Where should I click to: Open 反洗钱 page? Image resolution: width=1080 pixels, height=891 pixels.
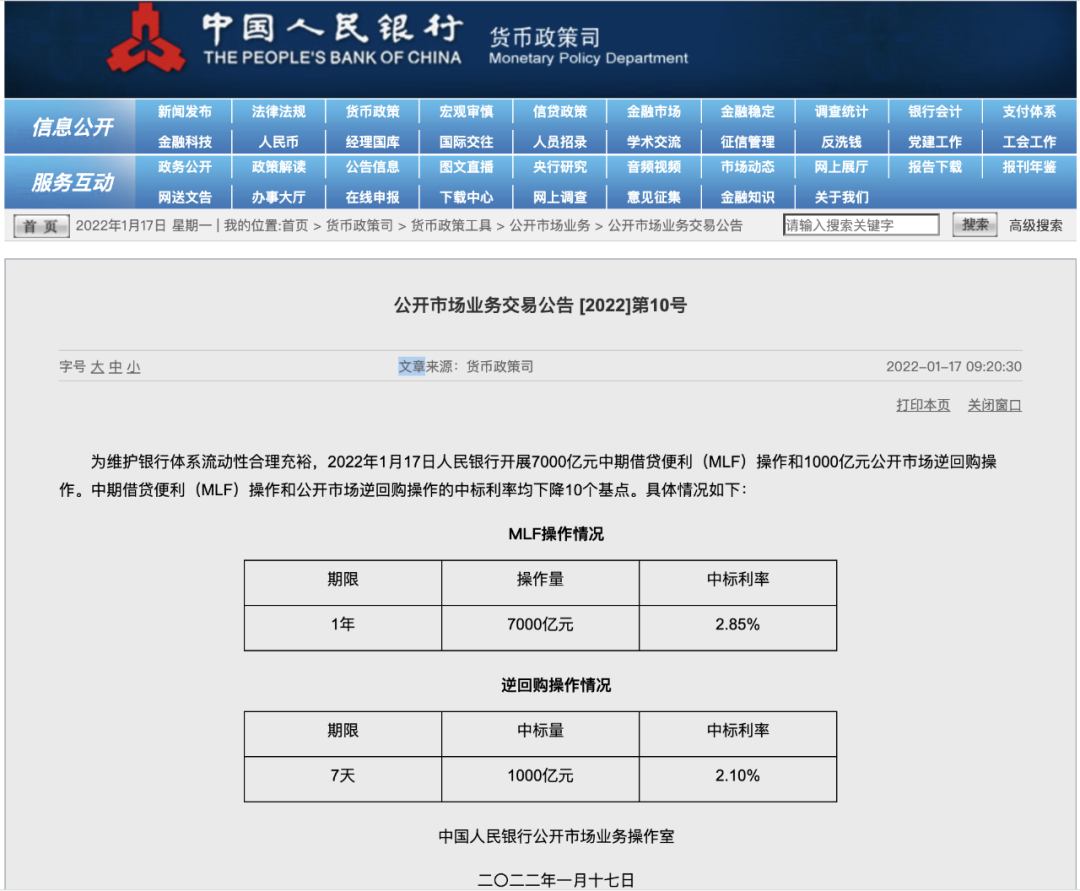(841, 142)
